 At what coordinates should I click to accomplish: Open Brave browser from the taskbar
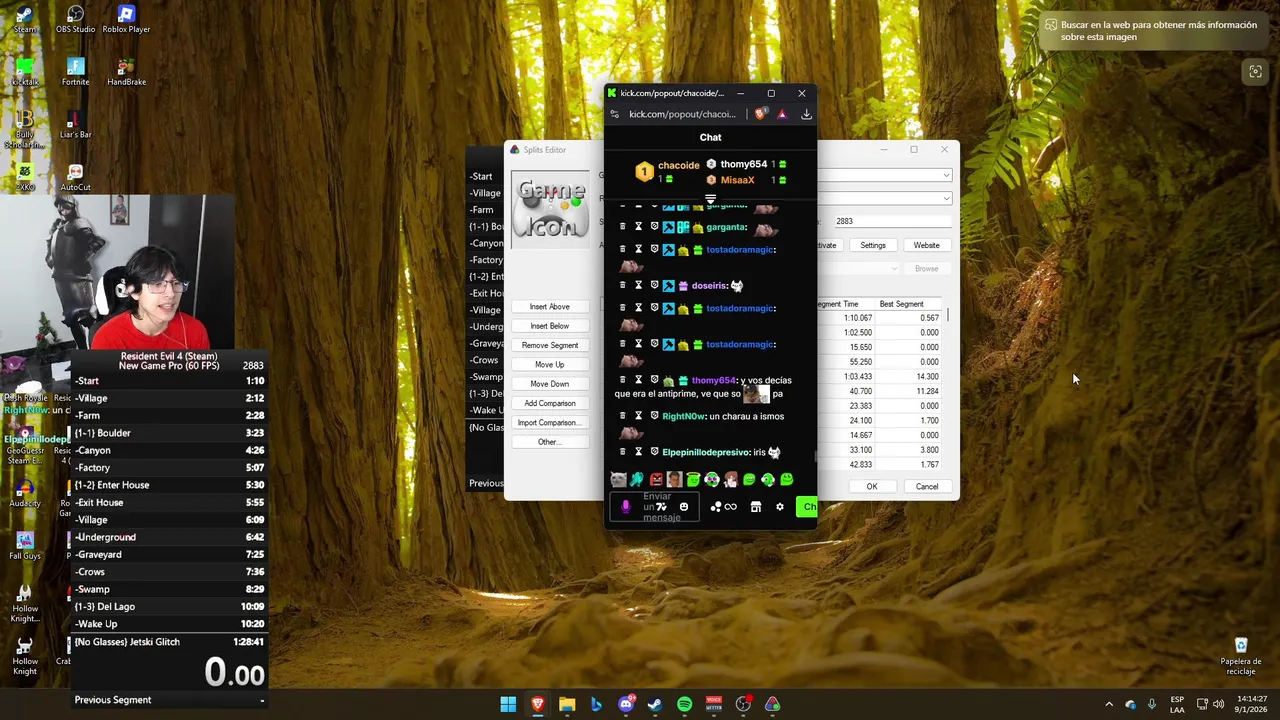pyautogui.click(x=538, y=705)
